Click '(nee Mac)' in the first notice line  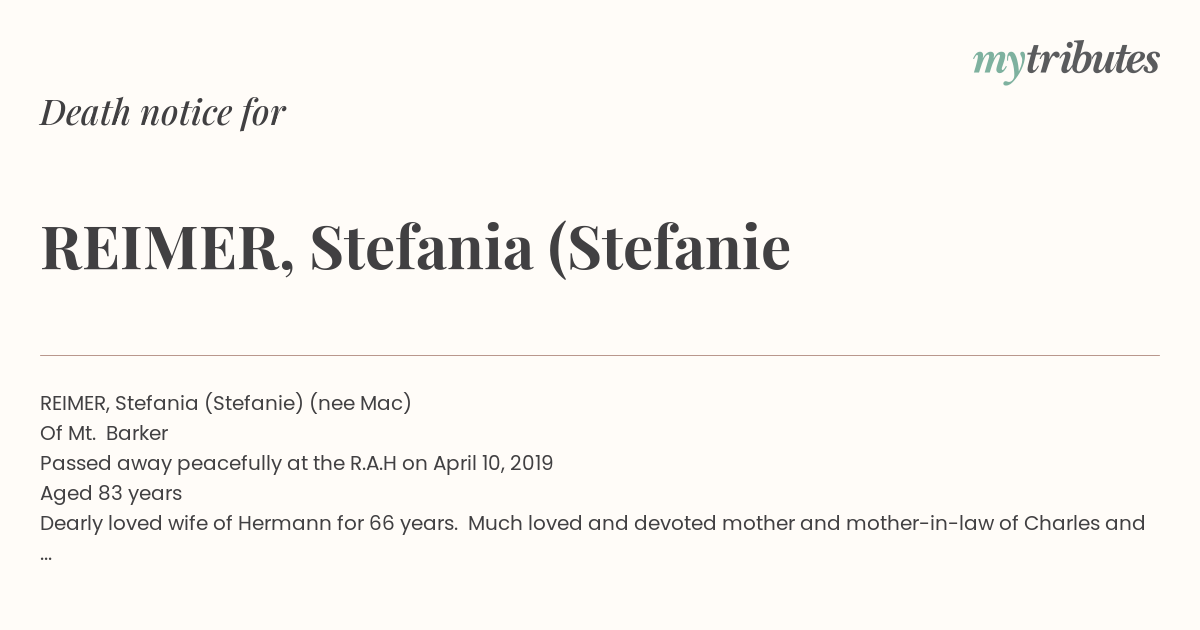(361, 403)
